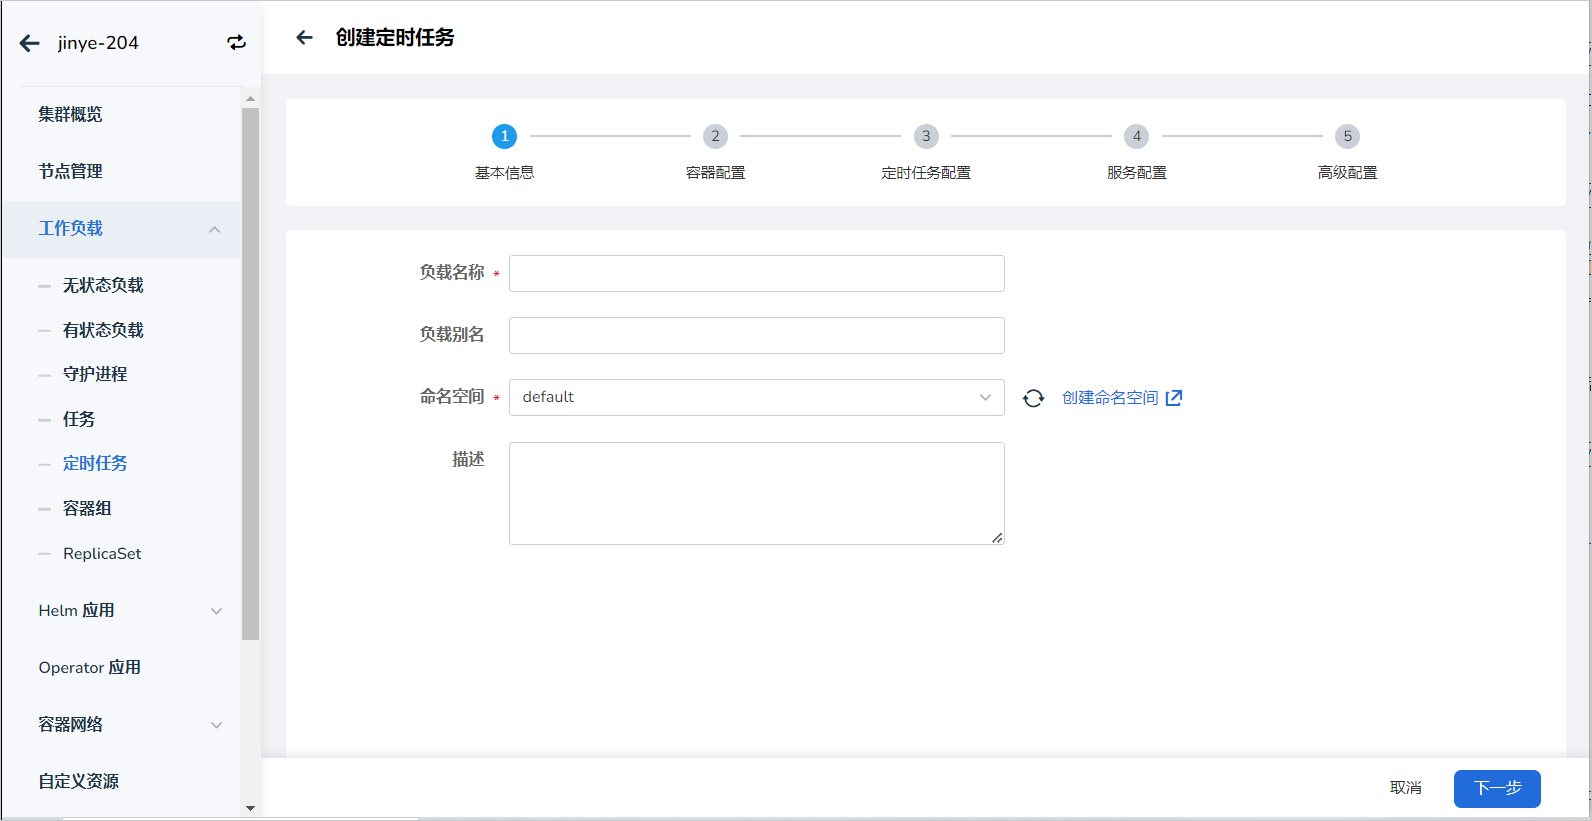Click external-link icon after 创建命名空间
Image resolution: width=1592 pixels, height=821 pixels.
1174,398
